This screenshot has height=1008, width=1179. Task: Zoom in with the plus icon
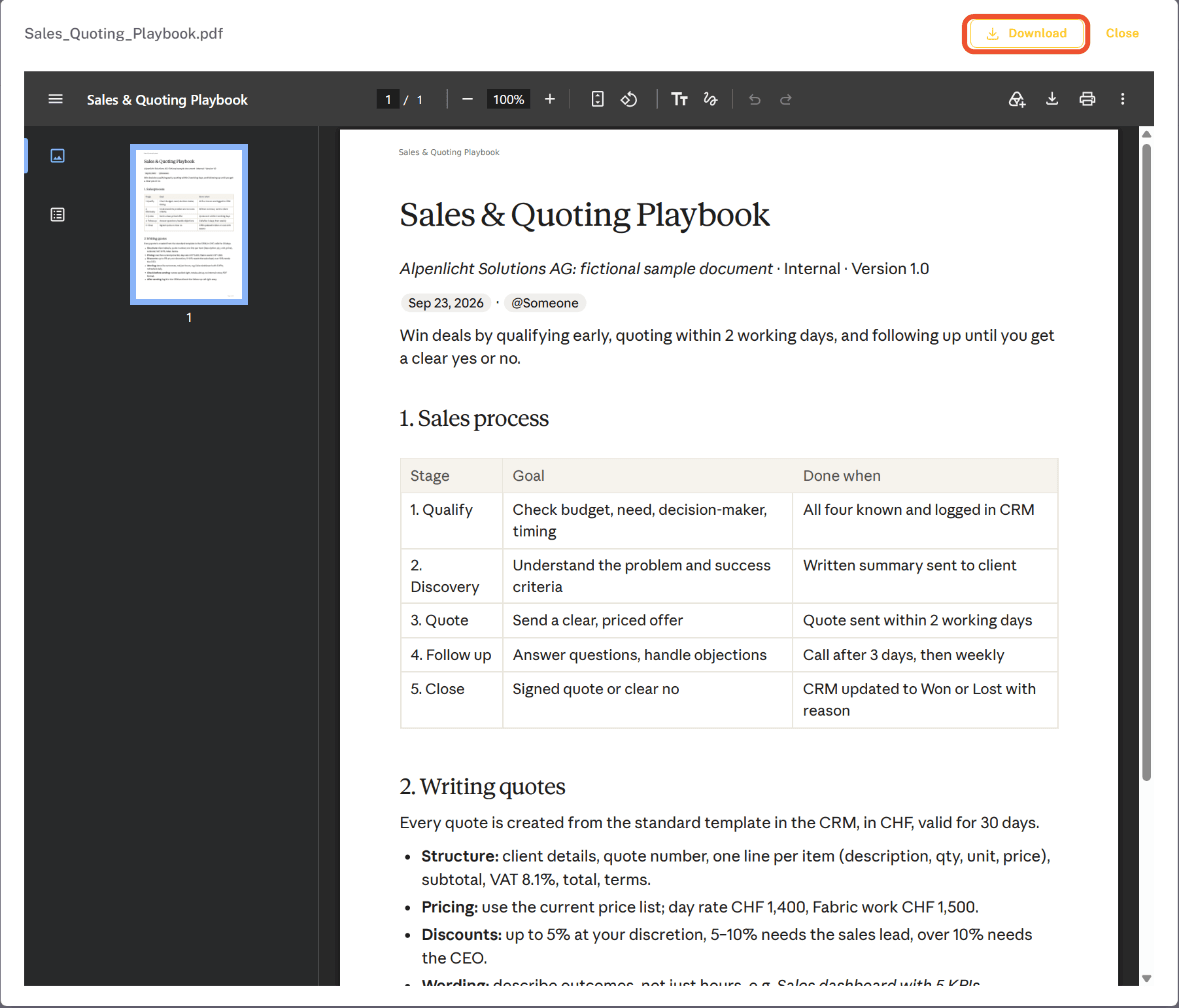coord(550,99)
